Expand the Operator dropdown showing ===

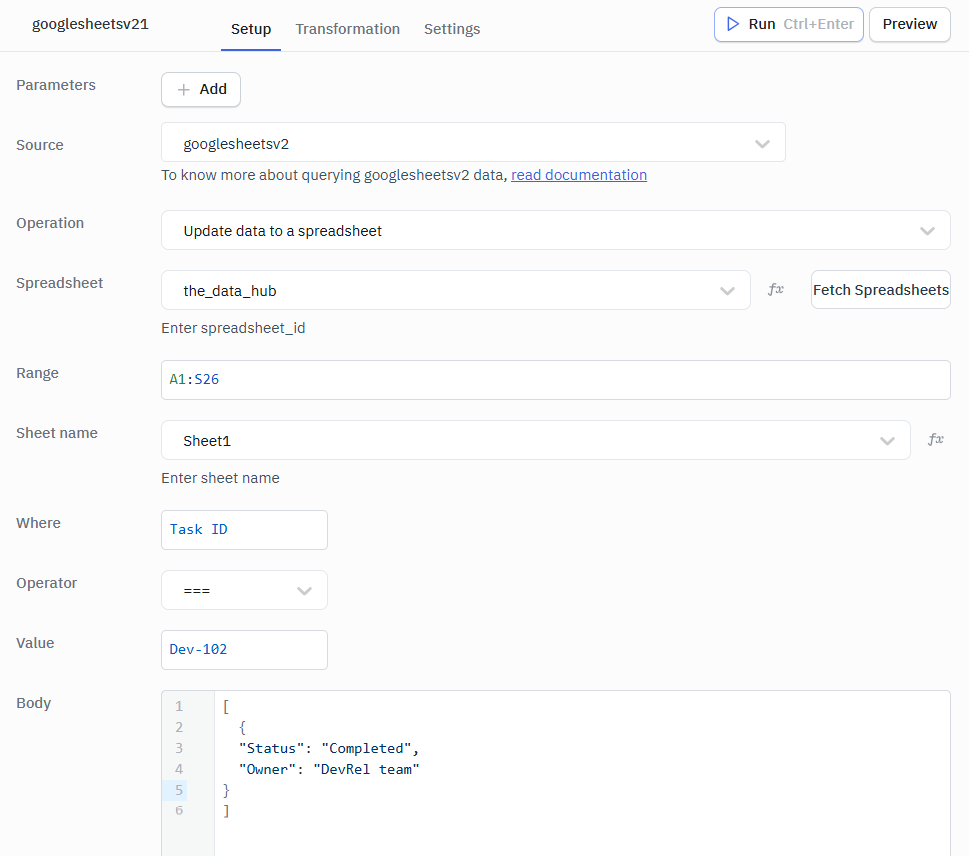coord(244,591)
